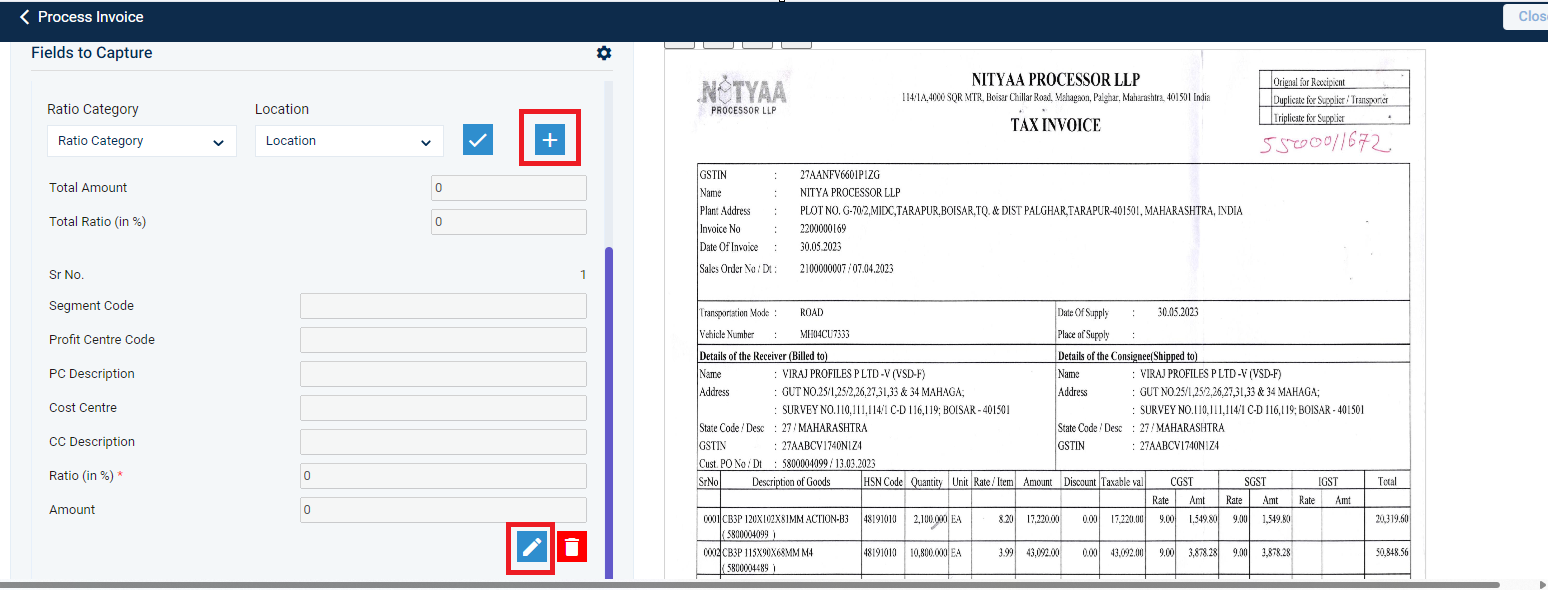Click the horizontal scrollbar at page bottom
Viewport: 1548px width, 590px height.
(750, 584)
